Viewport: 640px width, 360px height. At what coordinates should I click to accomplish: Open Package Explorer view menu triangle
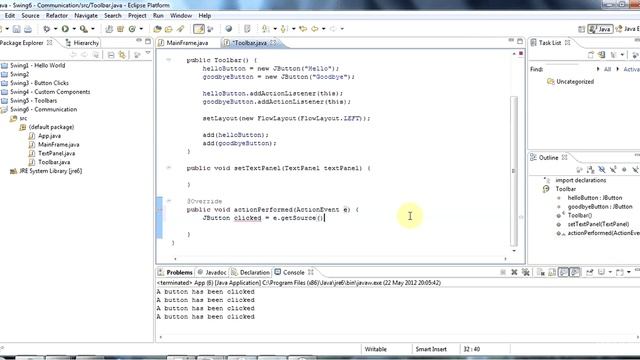(148, 53)
